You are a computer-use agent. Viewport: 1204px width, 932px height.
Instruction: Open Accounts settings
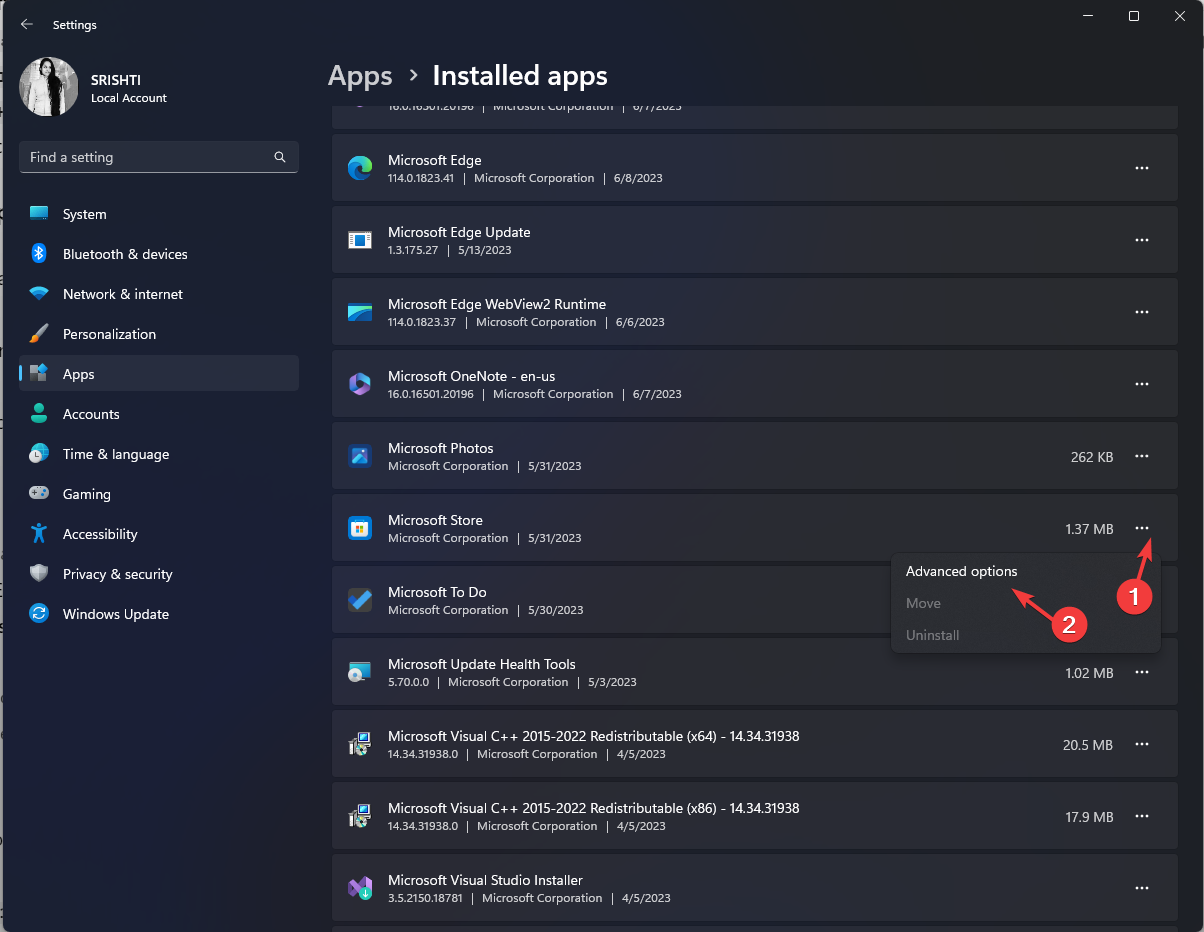click(159, 414)
